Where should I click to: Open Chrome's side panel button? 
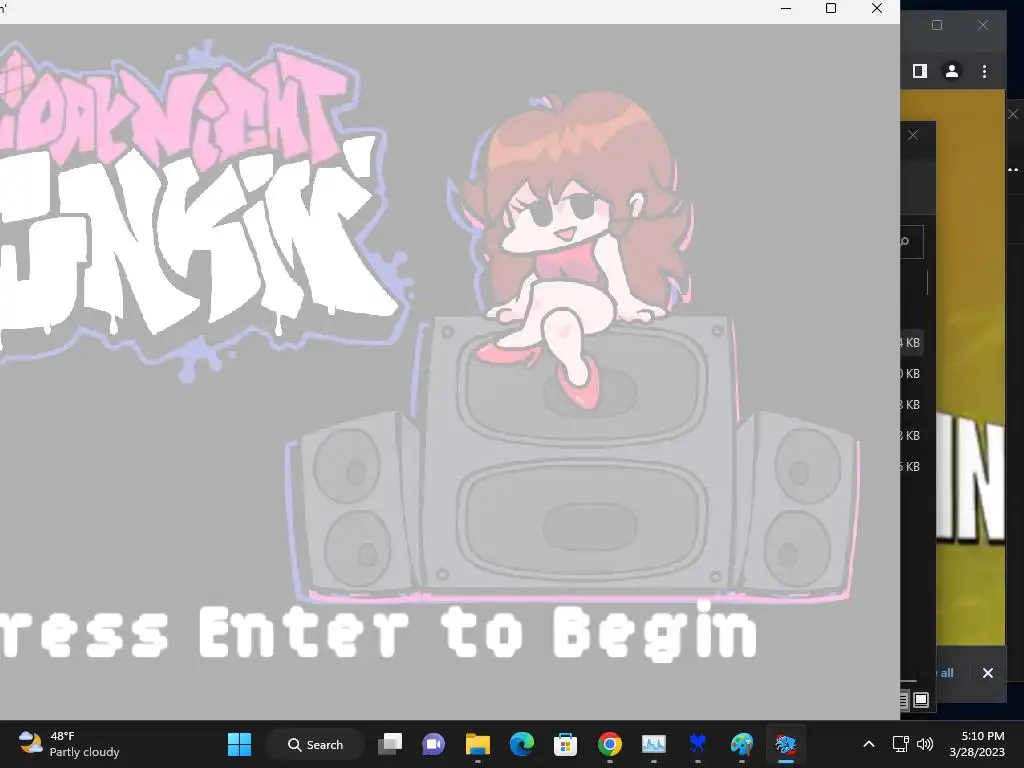(x=920, y=71)
